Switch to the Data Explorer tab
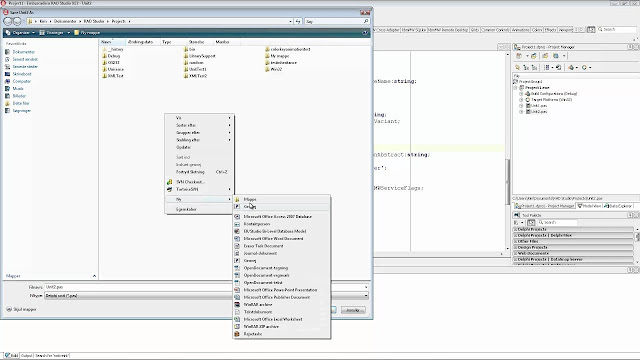The image size is (640, 360). click(618, 206)
